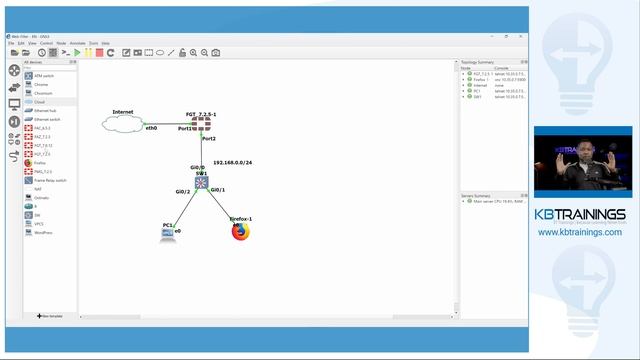Select Chrome in device list
The image size is (640, 360).
[x=50, y=84]
